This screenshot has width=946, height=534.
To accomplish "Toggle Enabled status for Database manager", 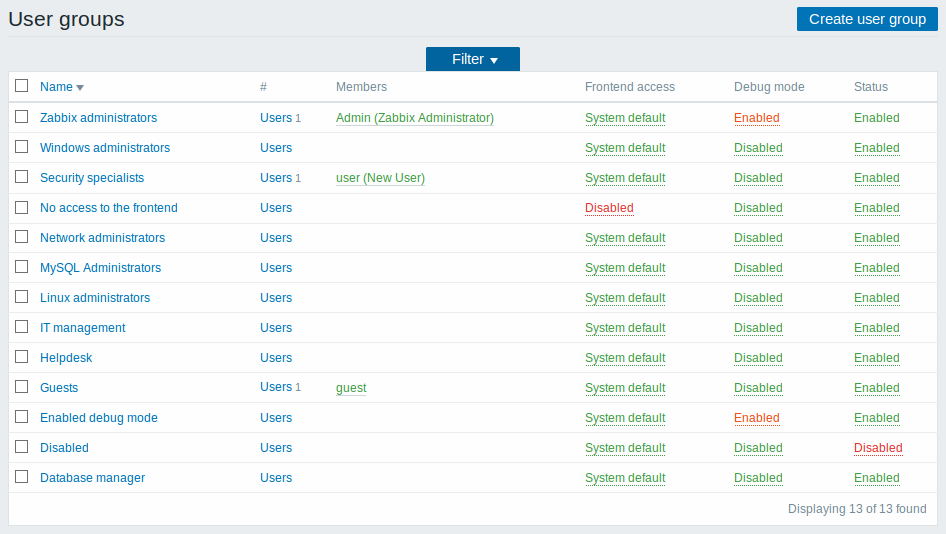I will (877, 478).
